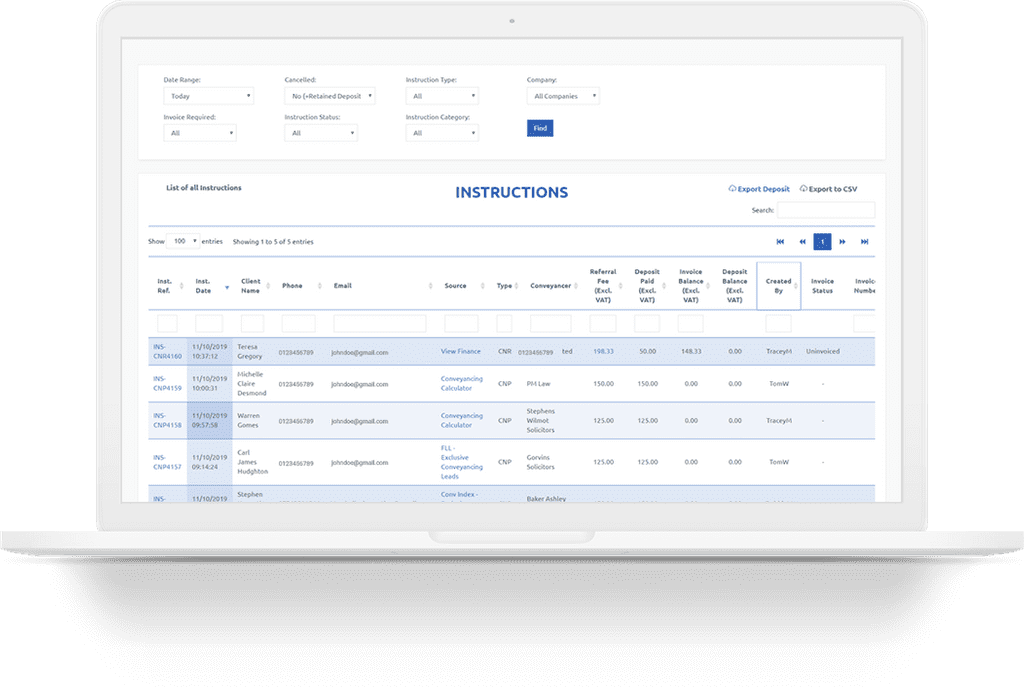Select page 1 in pagination
Screen dimensions: 1024x687
822,242
